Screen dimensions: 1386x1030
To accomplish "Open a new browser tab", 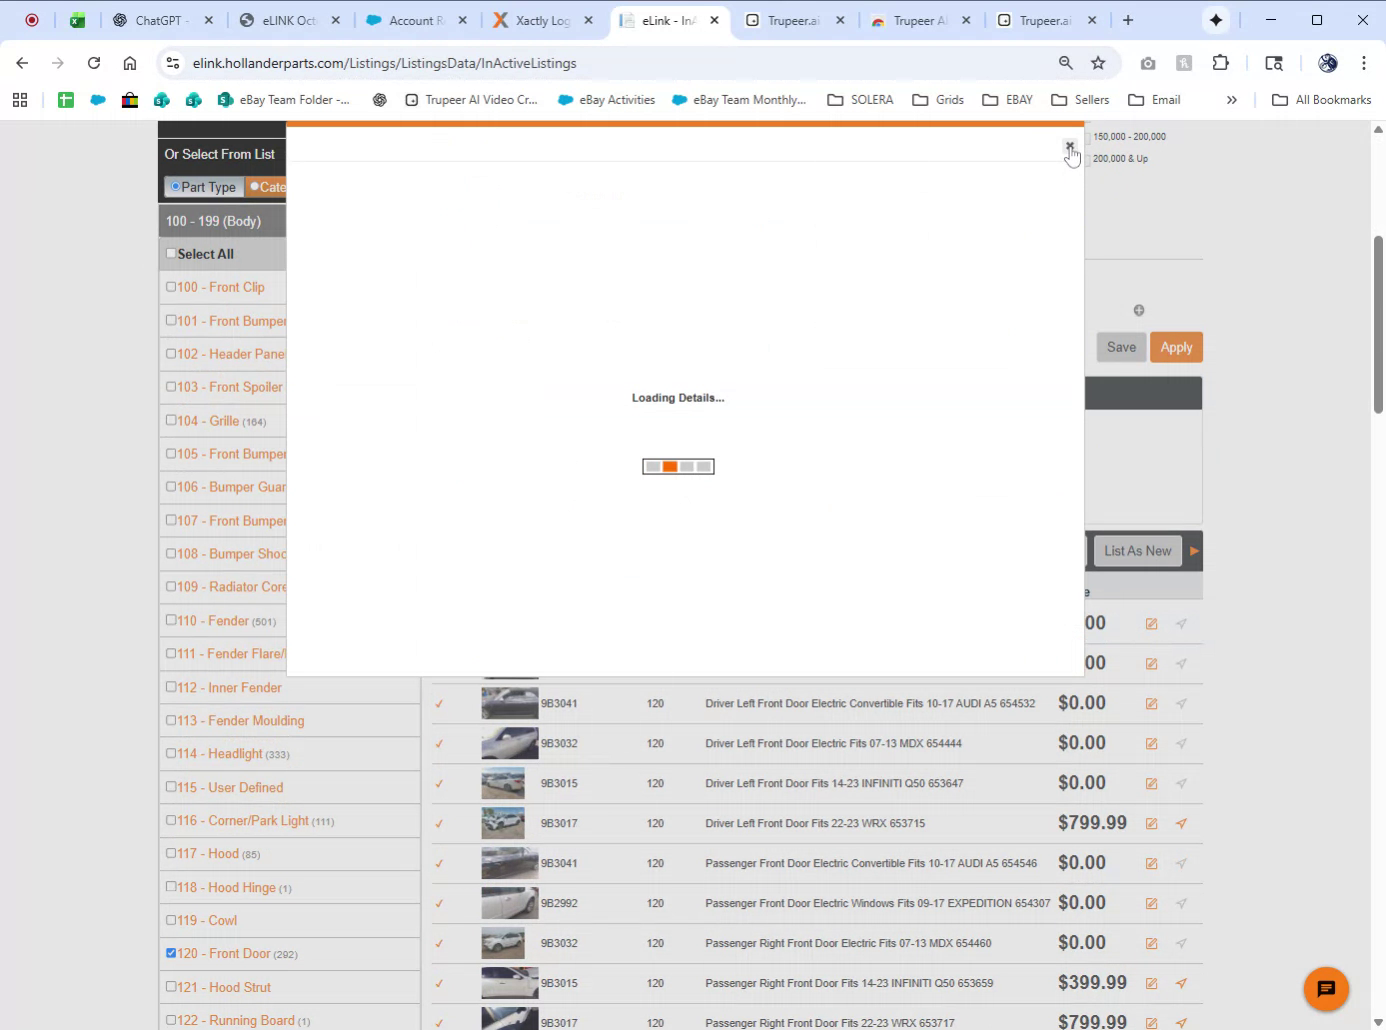I will point(1128,20).
